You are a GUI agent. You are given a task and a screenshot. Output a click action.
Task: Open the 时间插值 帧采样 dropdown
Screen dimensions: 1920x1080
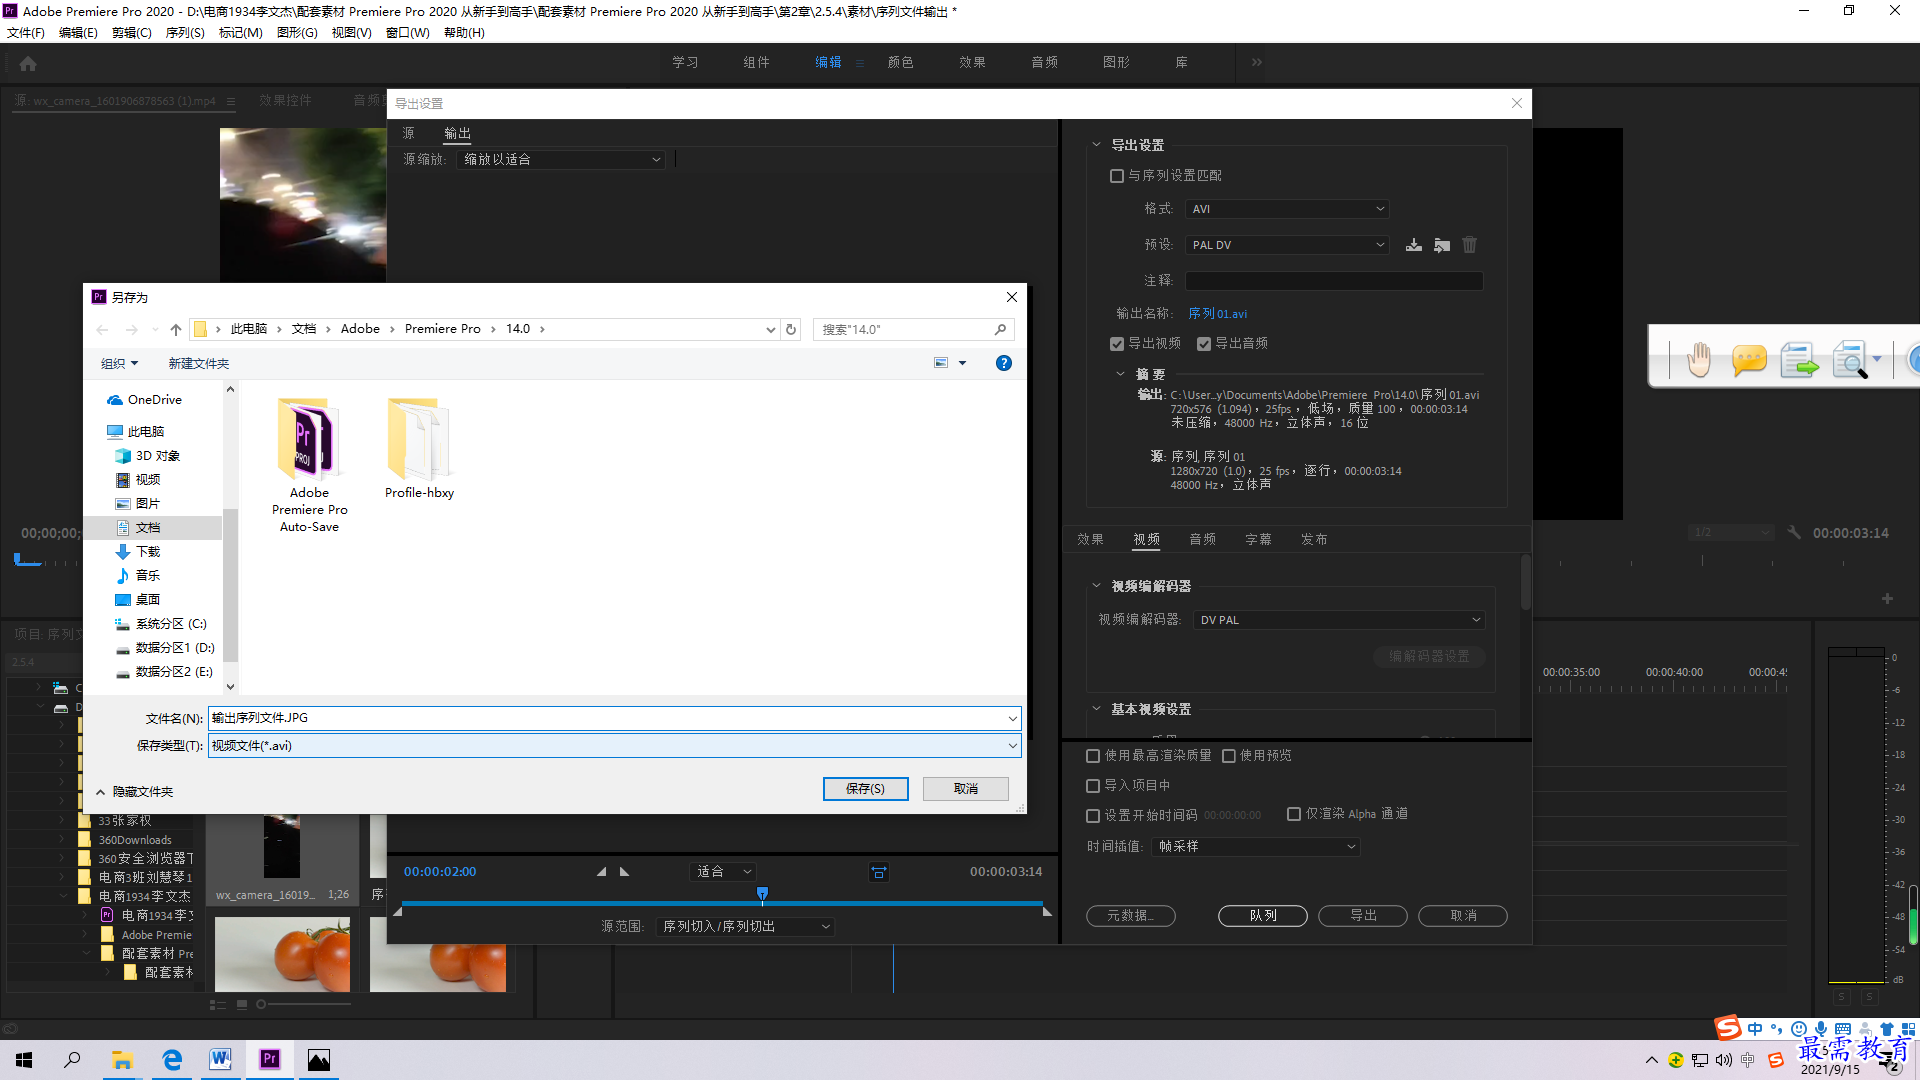pyautogui.click(x=1256, y=847)
